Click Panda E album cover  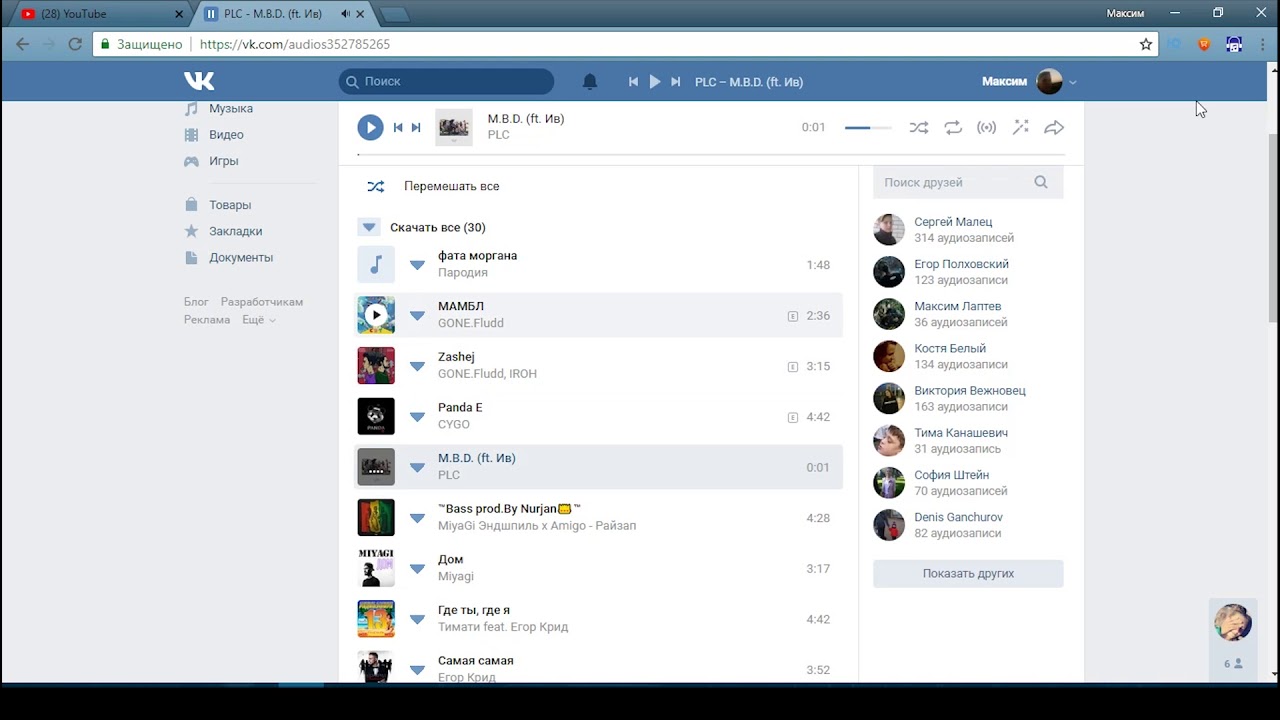click(376, 417)
